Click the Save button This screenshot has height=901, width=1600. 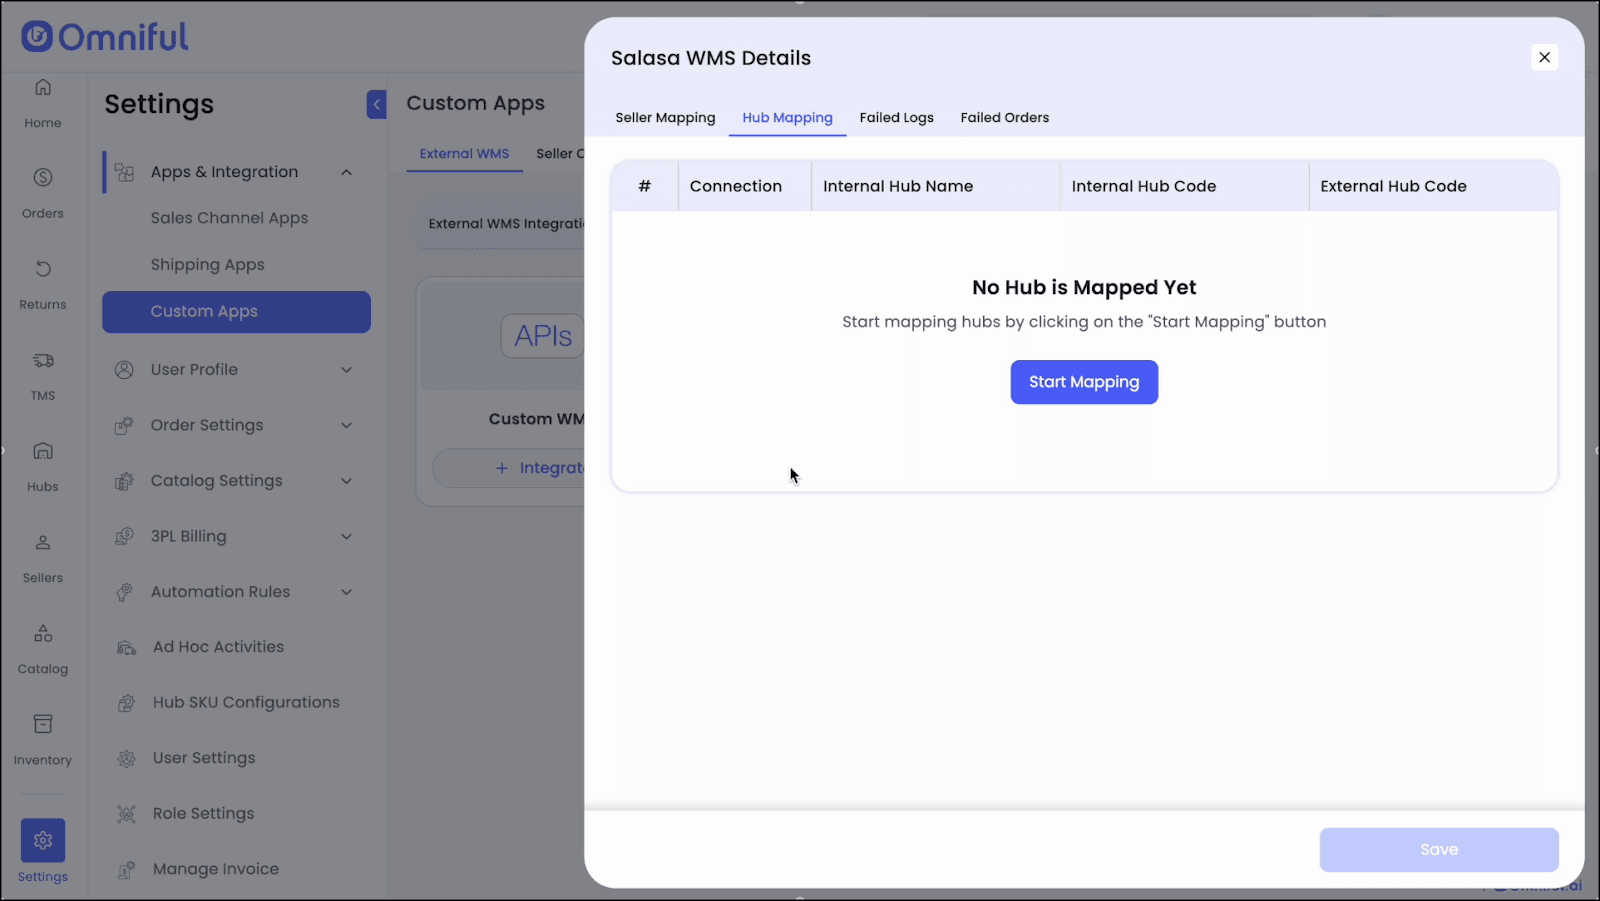click(1438, 850)
